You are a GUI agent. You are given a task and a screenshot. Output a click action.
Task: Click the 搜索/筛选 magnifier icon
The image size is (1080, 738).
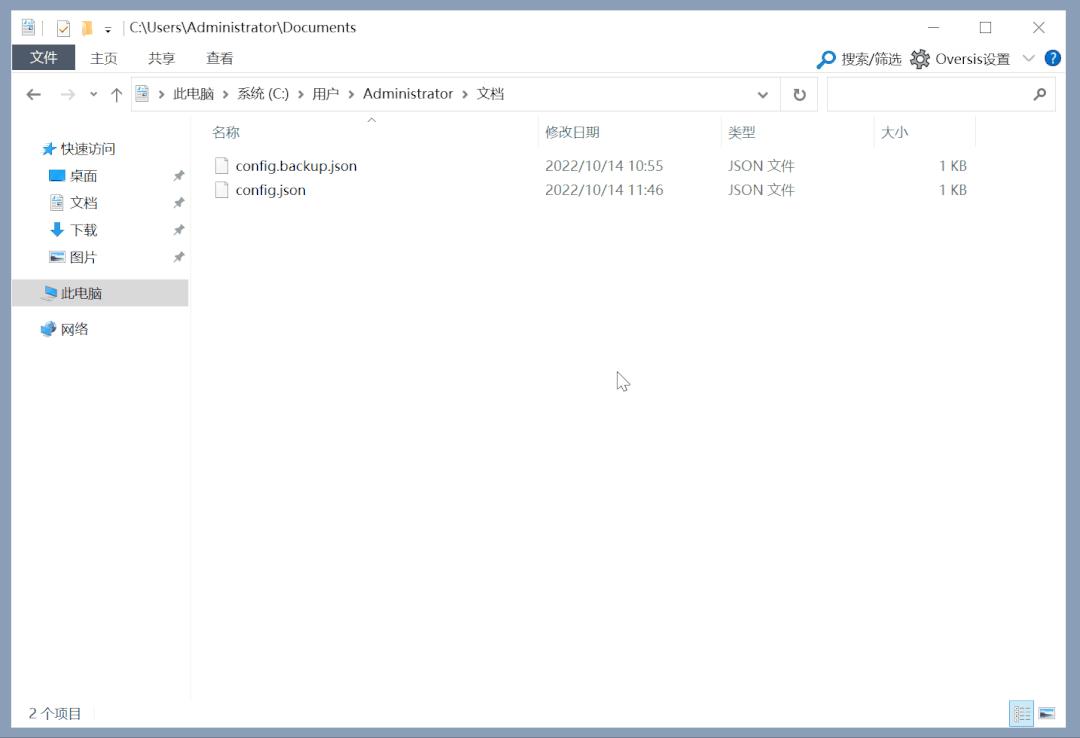click(826, 58)
